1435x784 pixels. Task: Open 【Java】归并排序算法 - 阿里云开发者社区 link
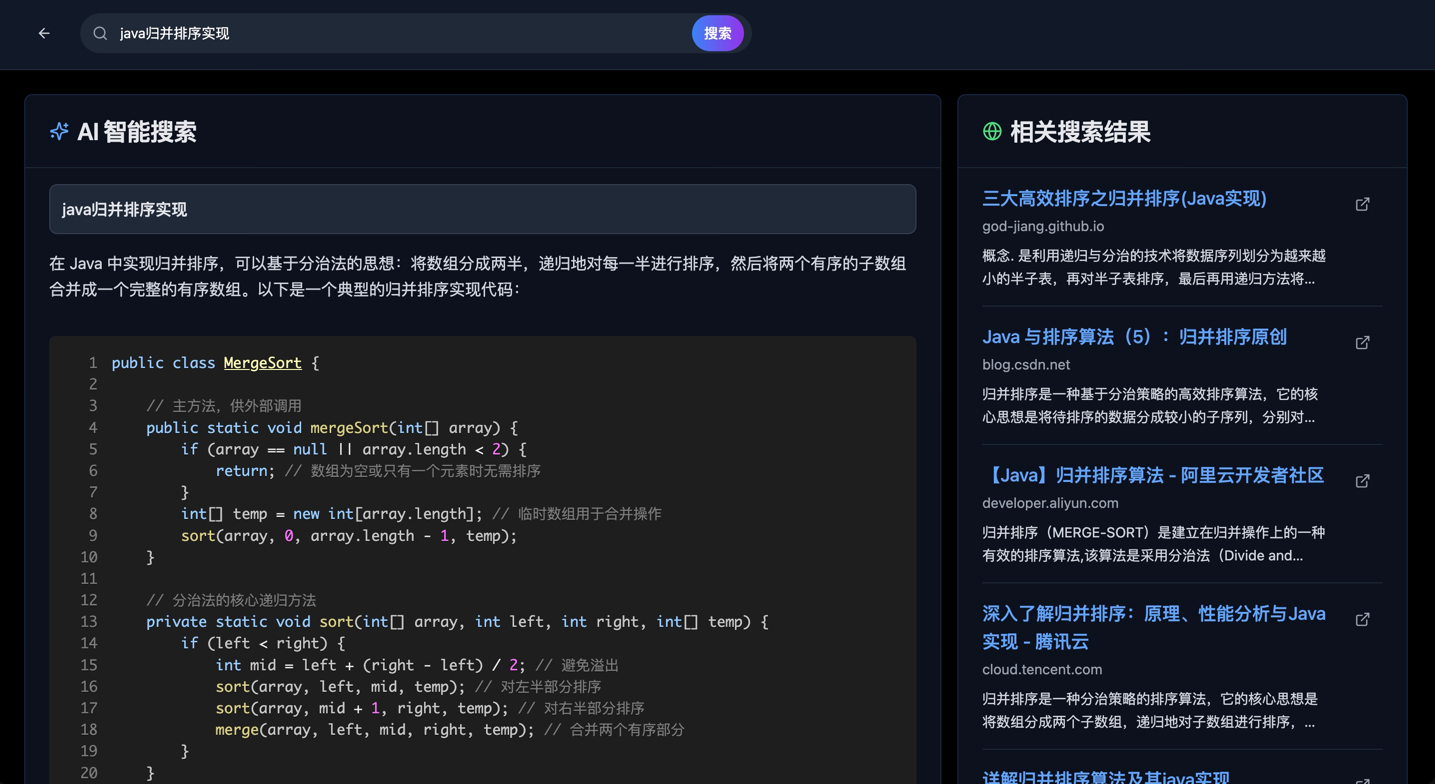click(1152, 475)
